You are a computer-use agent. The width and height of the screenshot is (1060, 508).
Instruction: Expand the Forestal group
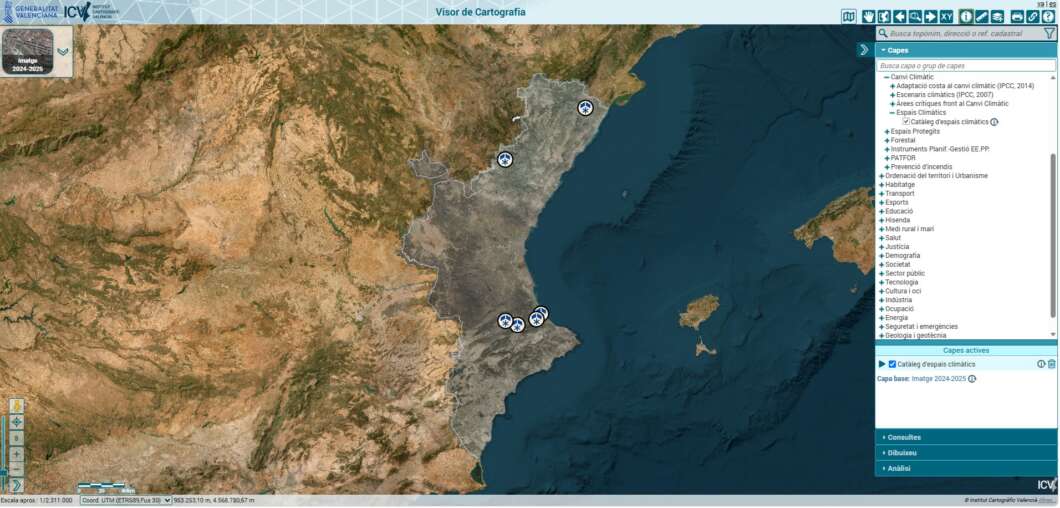pyautogui.click(x=887, y=140)
